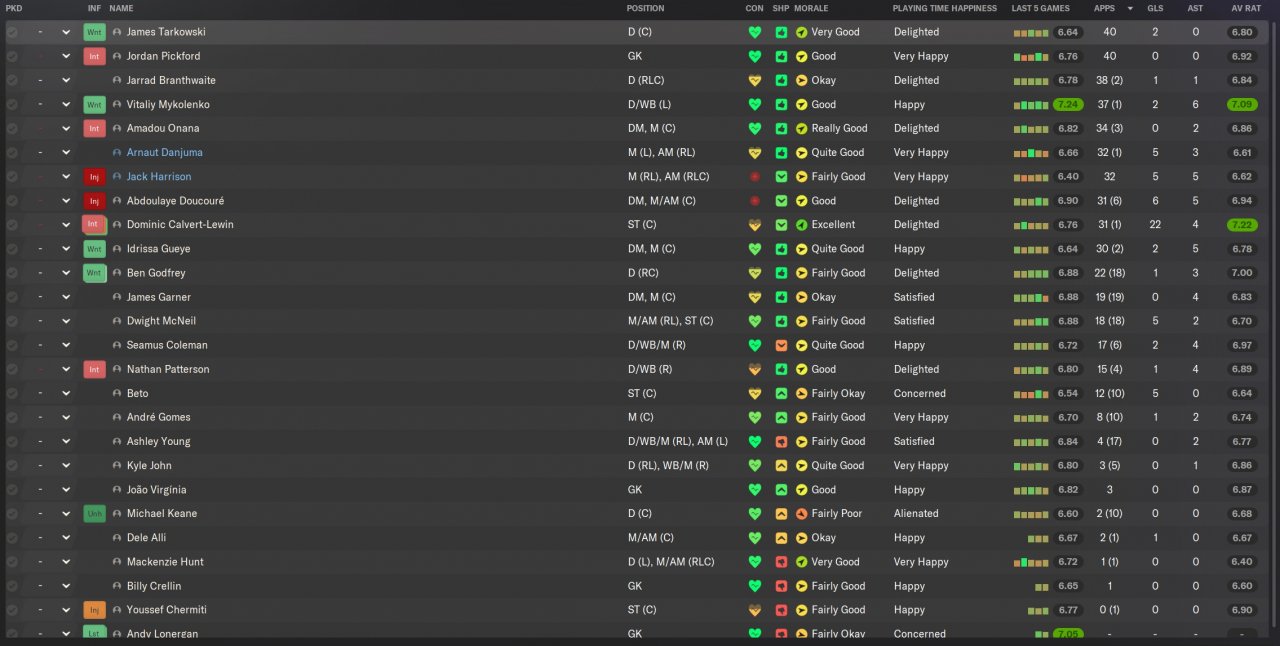Click the morale icon for Michael Keane
The height and width of the screenshot is (646, 1280).
point(801,514)
